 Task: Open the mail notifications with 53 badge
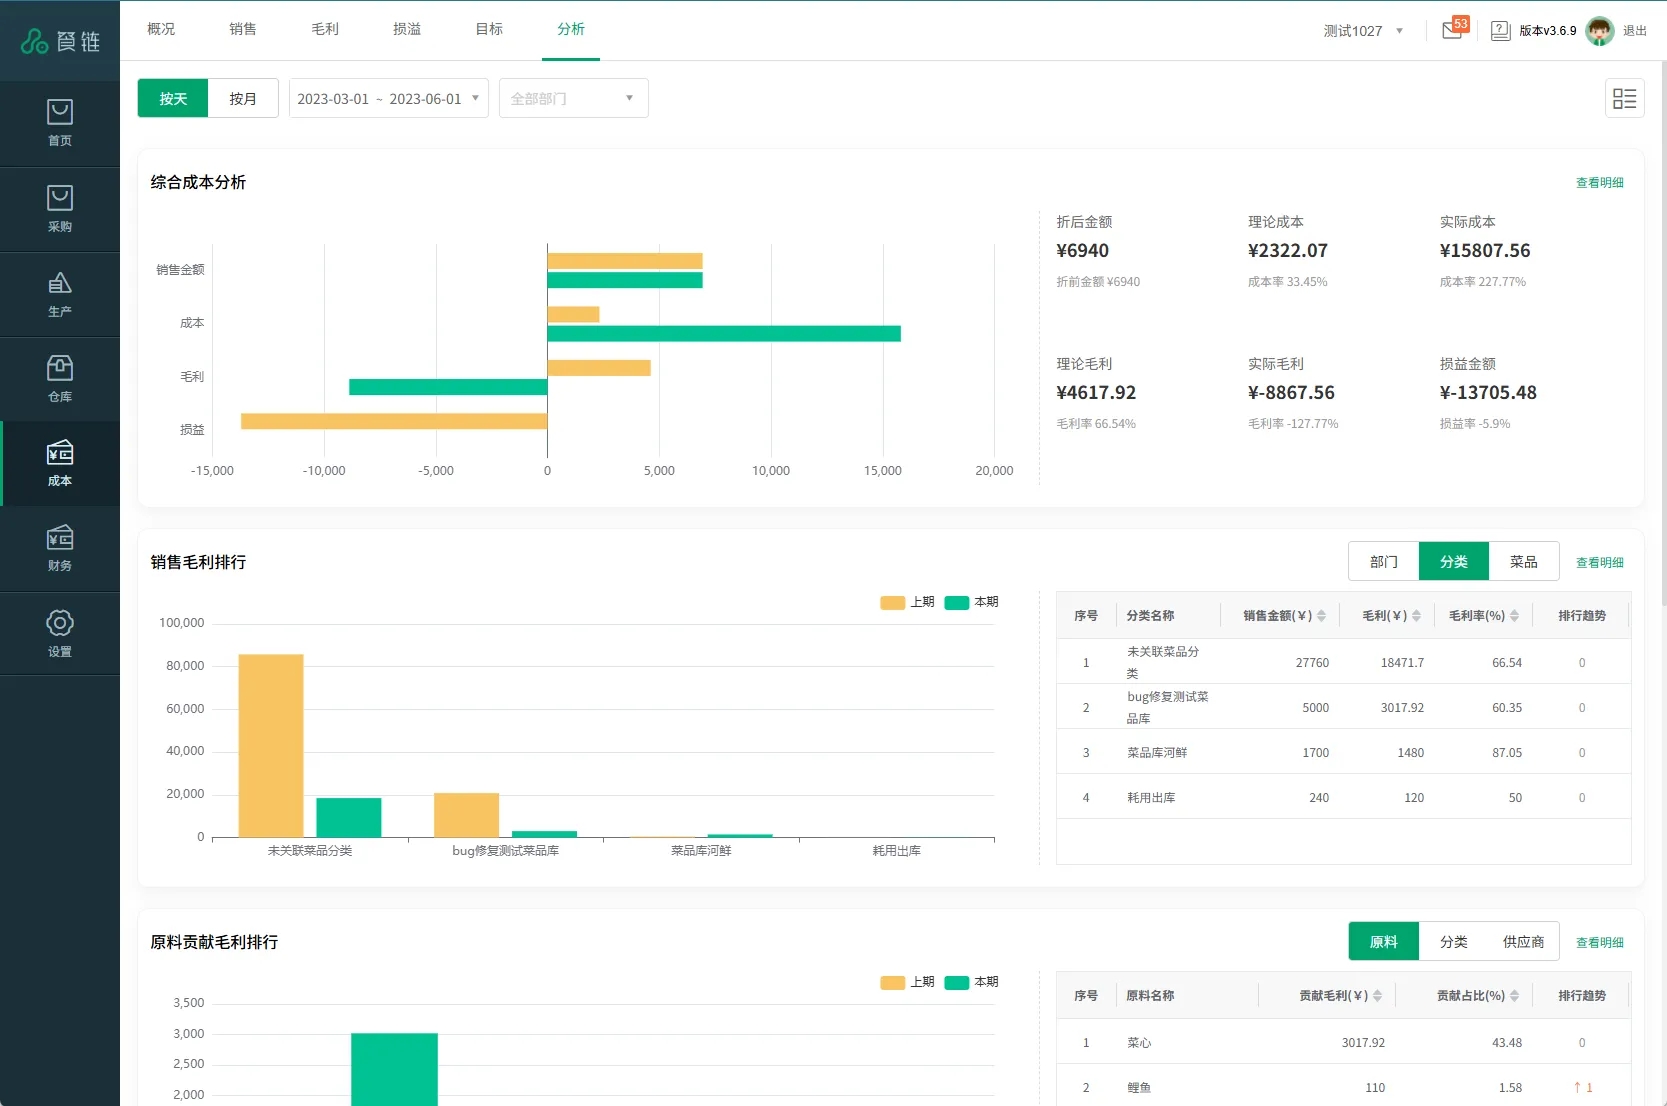(1453, 30)
